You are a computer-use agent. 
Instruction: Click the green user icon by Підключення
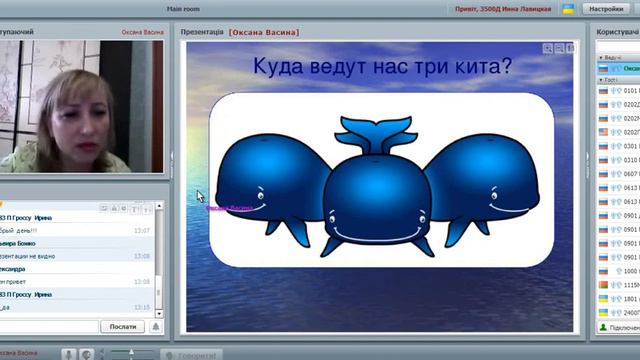tap(603, 327)
